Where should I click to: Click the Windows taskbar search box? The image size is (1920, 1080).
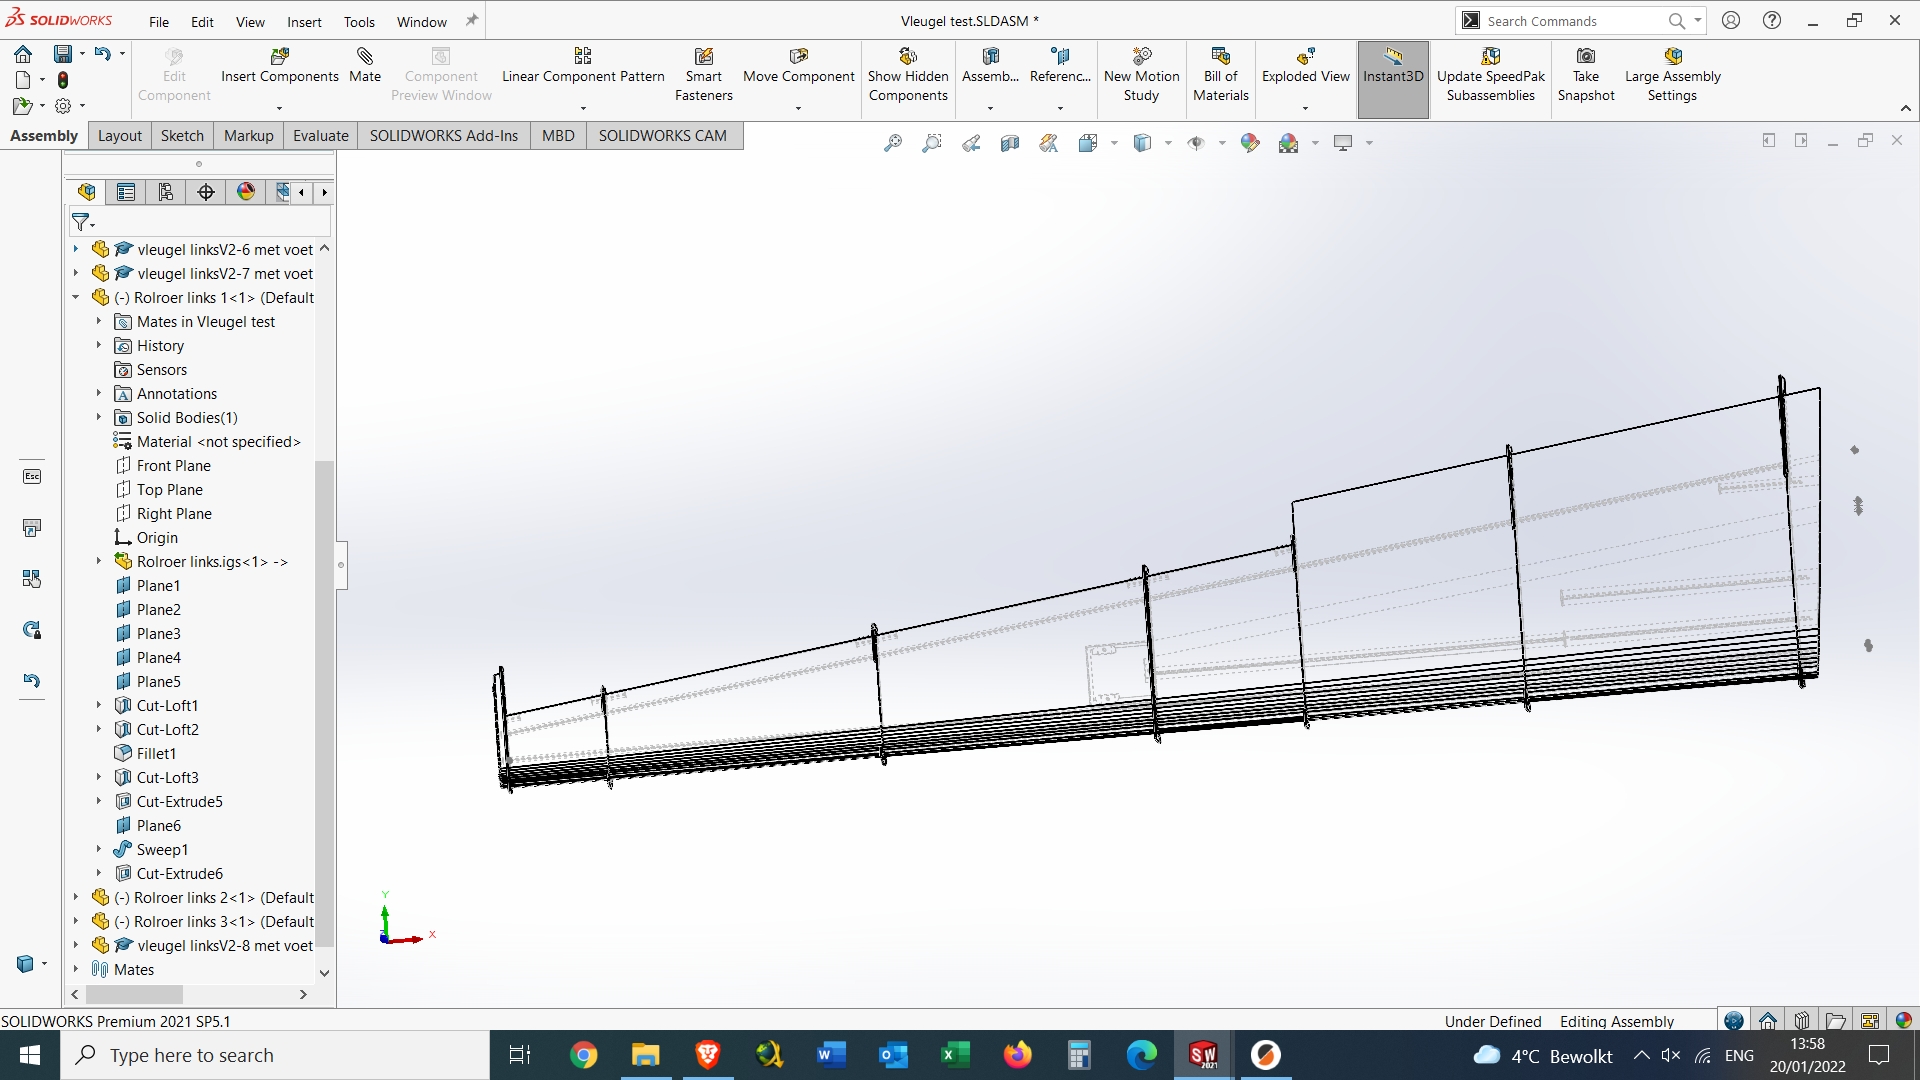click(x=275, y=1055)
